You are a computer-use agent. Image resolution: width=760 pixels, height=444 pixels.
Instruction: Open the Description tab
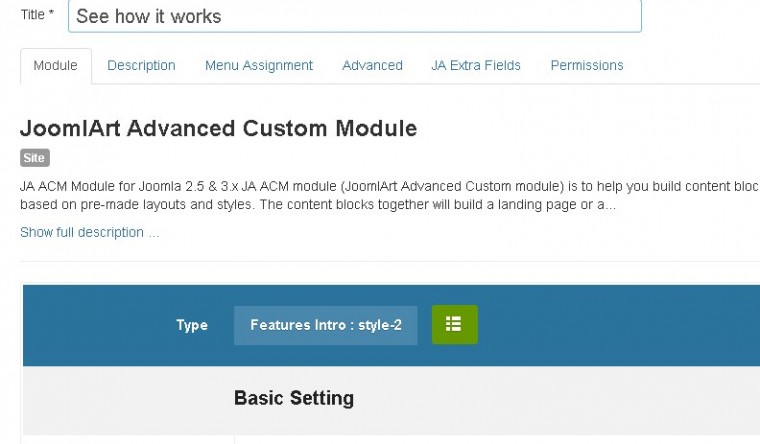(141, 66)
